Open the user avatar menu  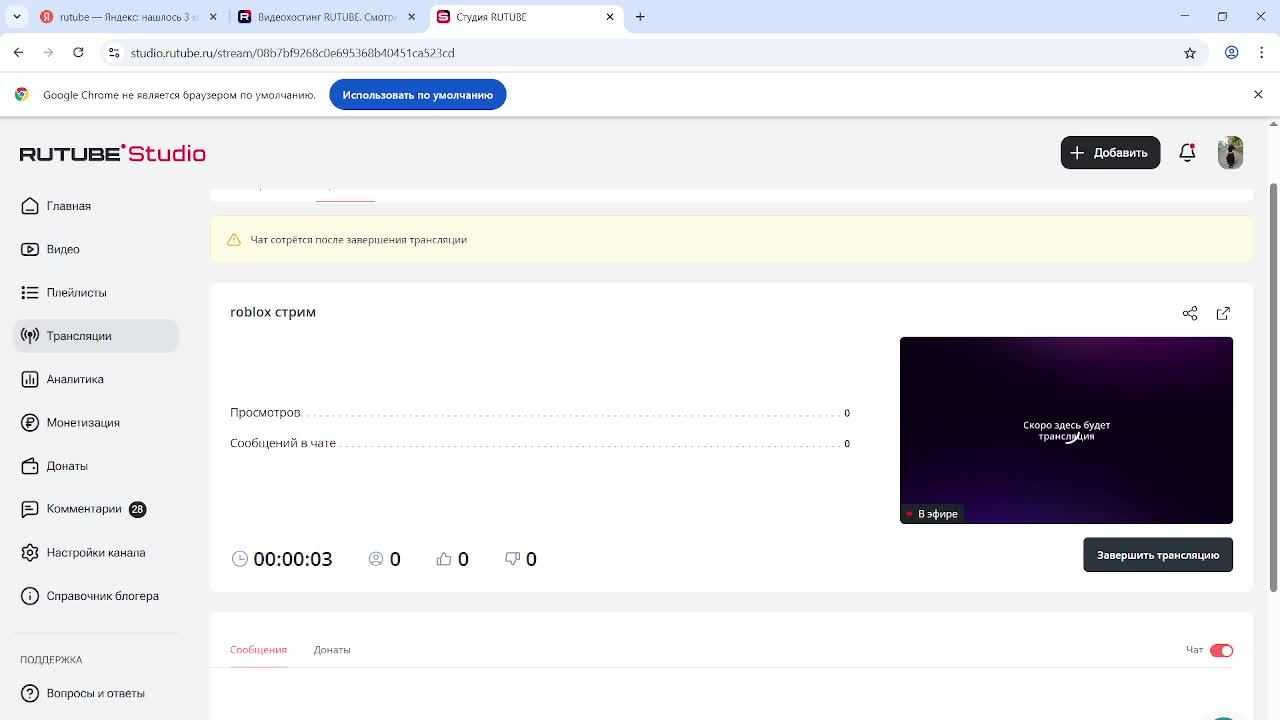(1230, 153)
